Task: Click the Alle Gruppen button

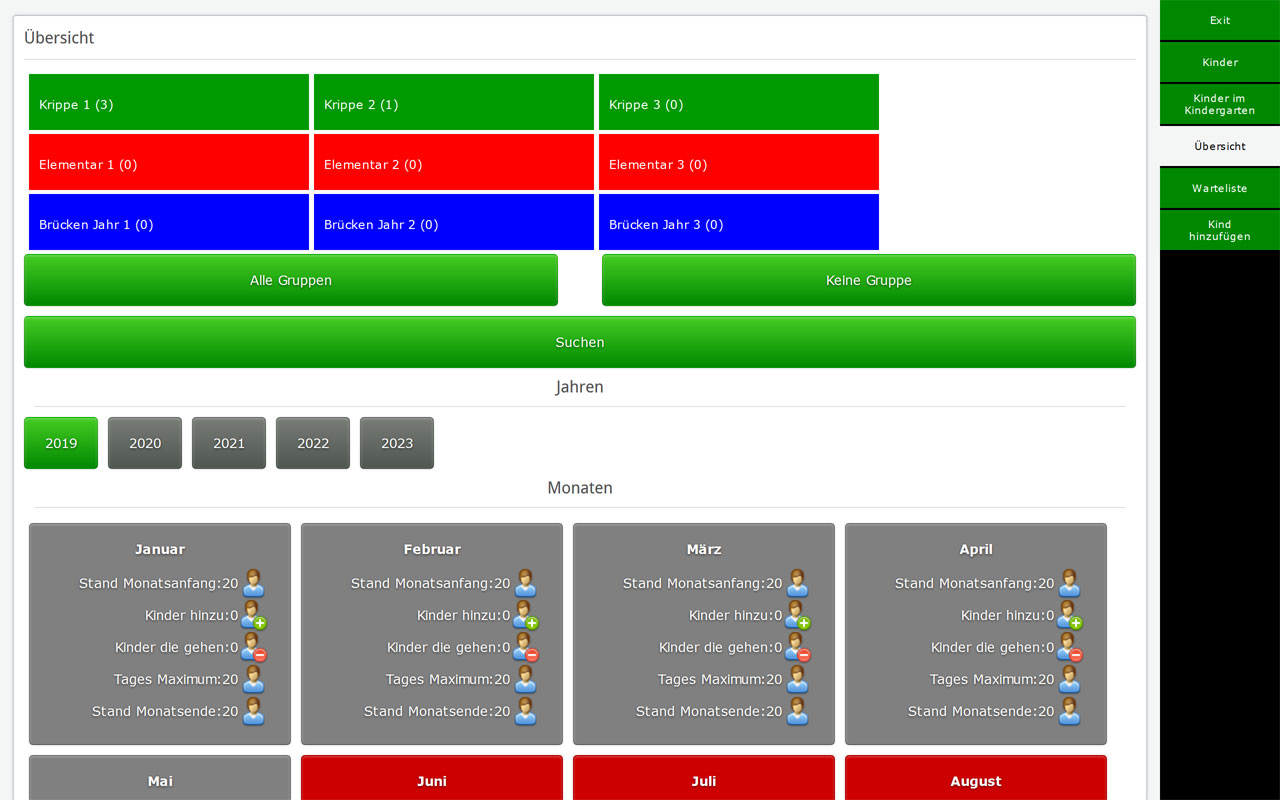Action: (x=291, y=280)
